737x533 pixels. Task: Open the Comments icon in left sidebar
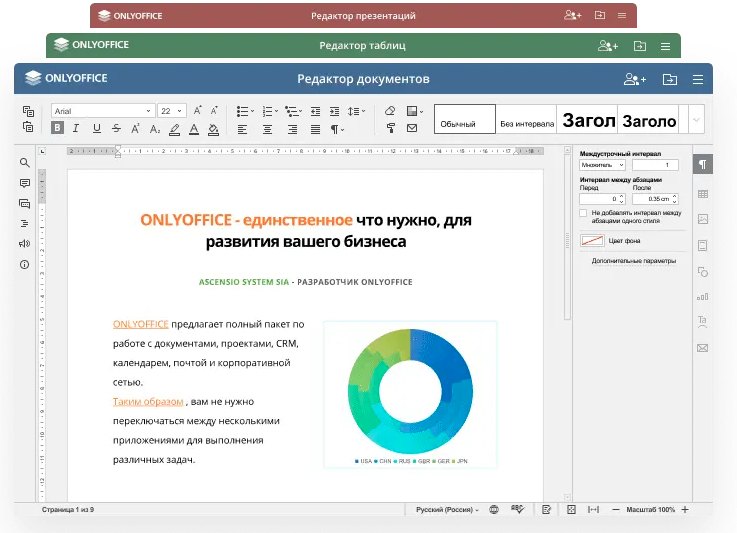(24, 183)
